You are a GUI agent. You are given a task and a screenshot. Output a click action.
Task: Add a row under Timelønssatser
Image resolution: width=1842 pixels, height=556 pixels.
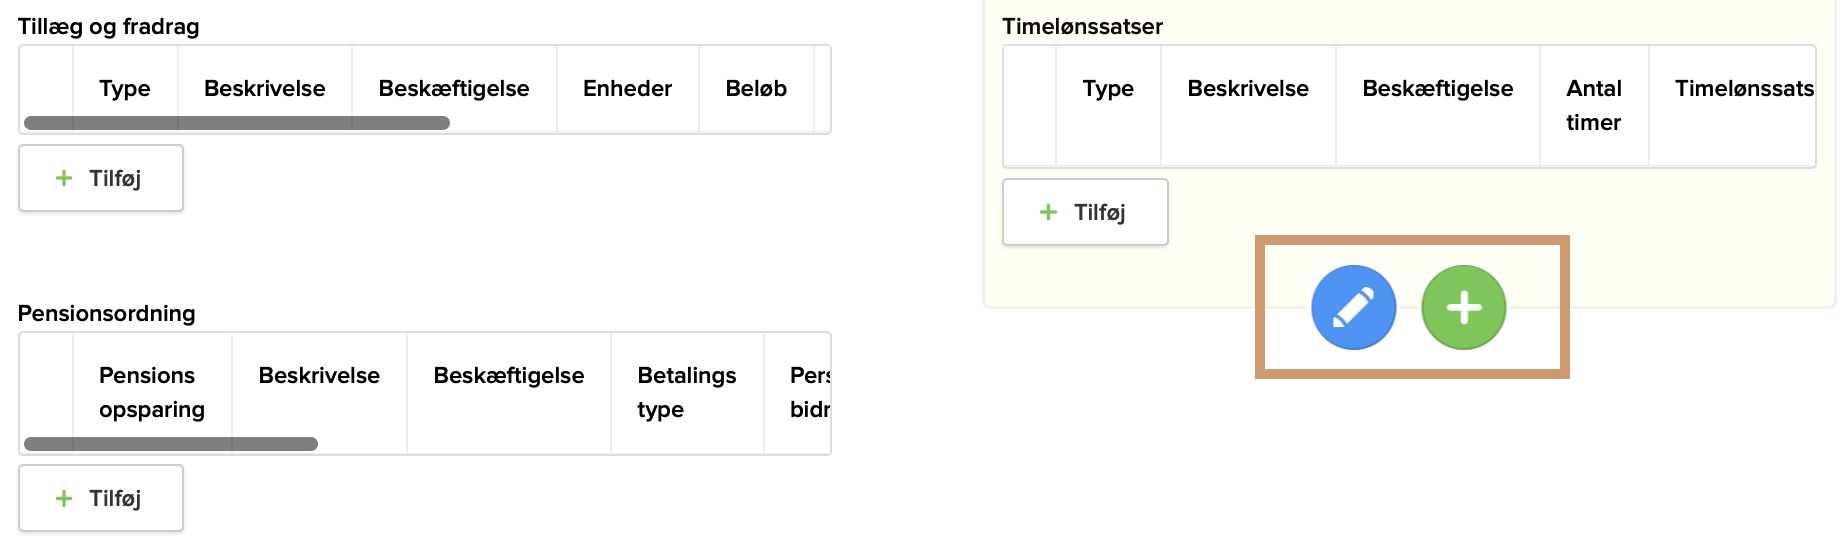[1085, 212]
